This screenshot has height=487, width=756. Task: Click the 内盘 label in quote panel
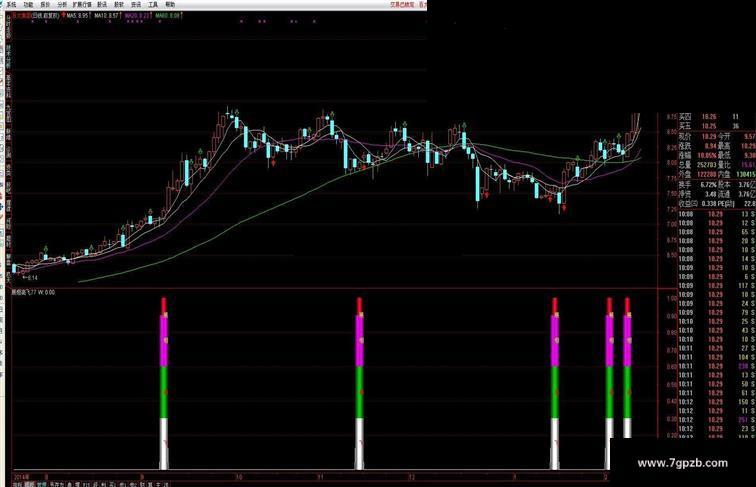click(x=725, y=174)
